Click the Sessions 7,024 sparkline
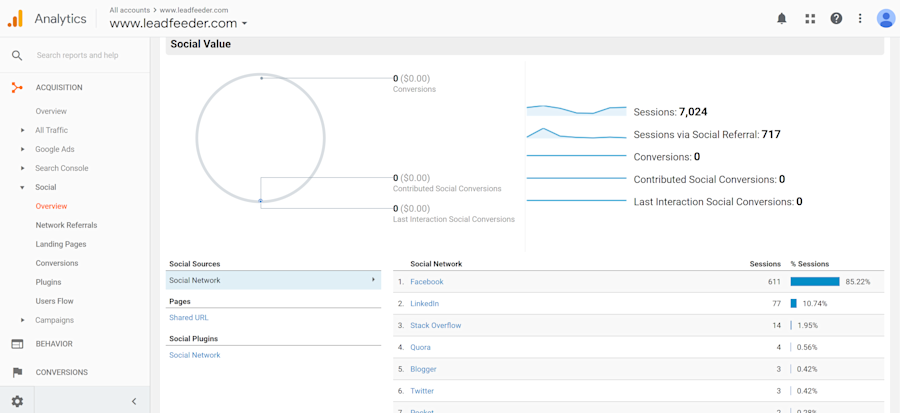 576,110
